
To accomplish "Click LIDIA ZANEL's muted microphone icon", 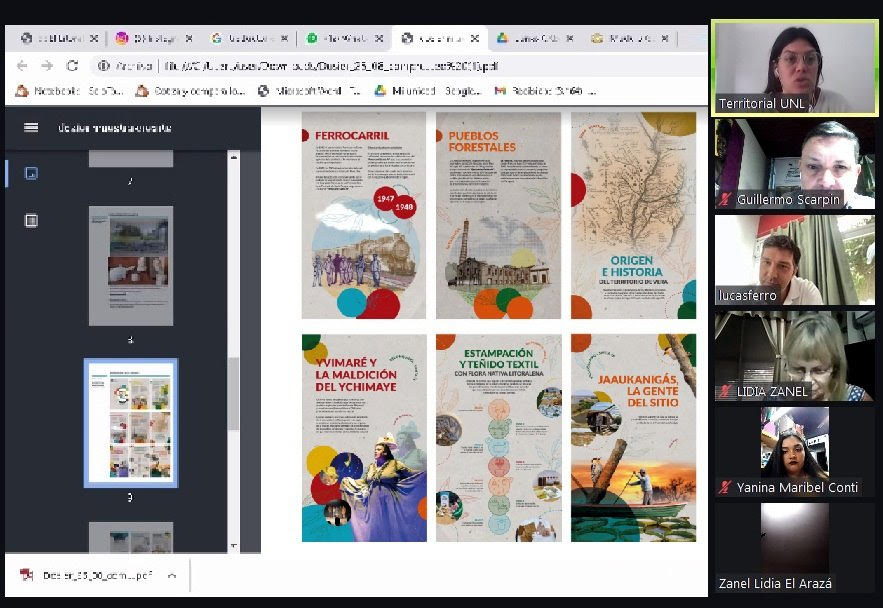I will point(725,392).
